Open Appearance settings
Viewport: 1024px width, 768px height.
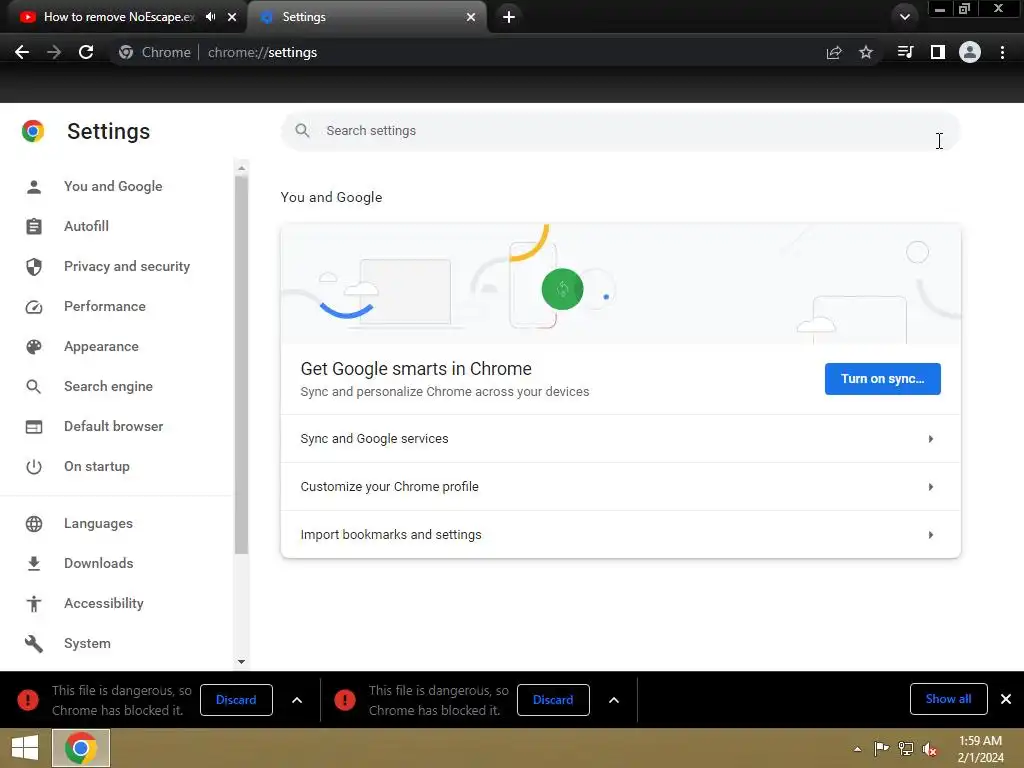[x=101, y=347]
